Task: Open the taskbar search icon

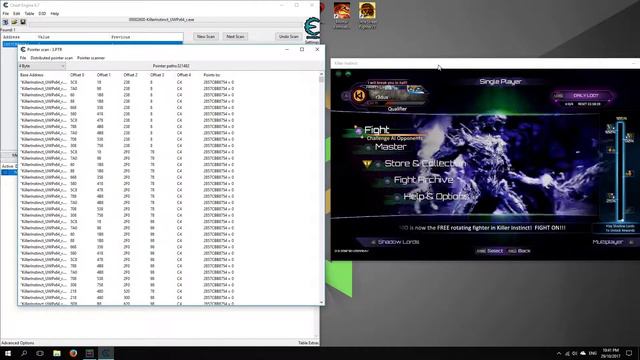Action: pyautogui.click(x=24, y=353)
